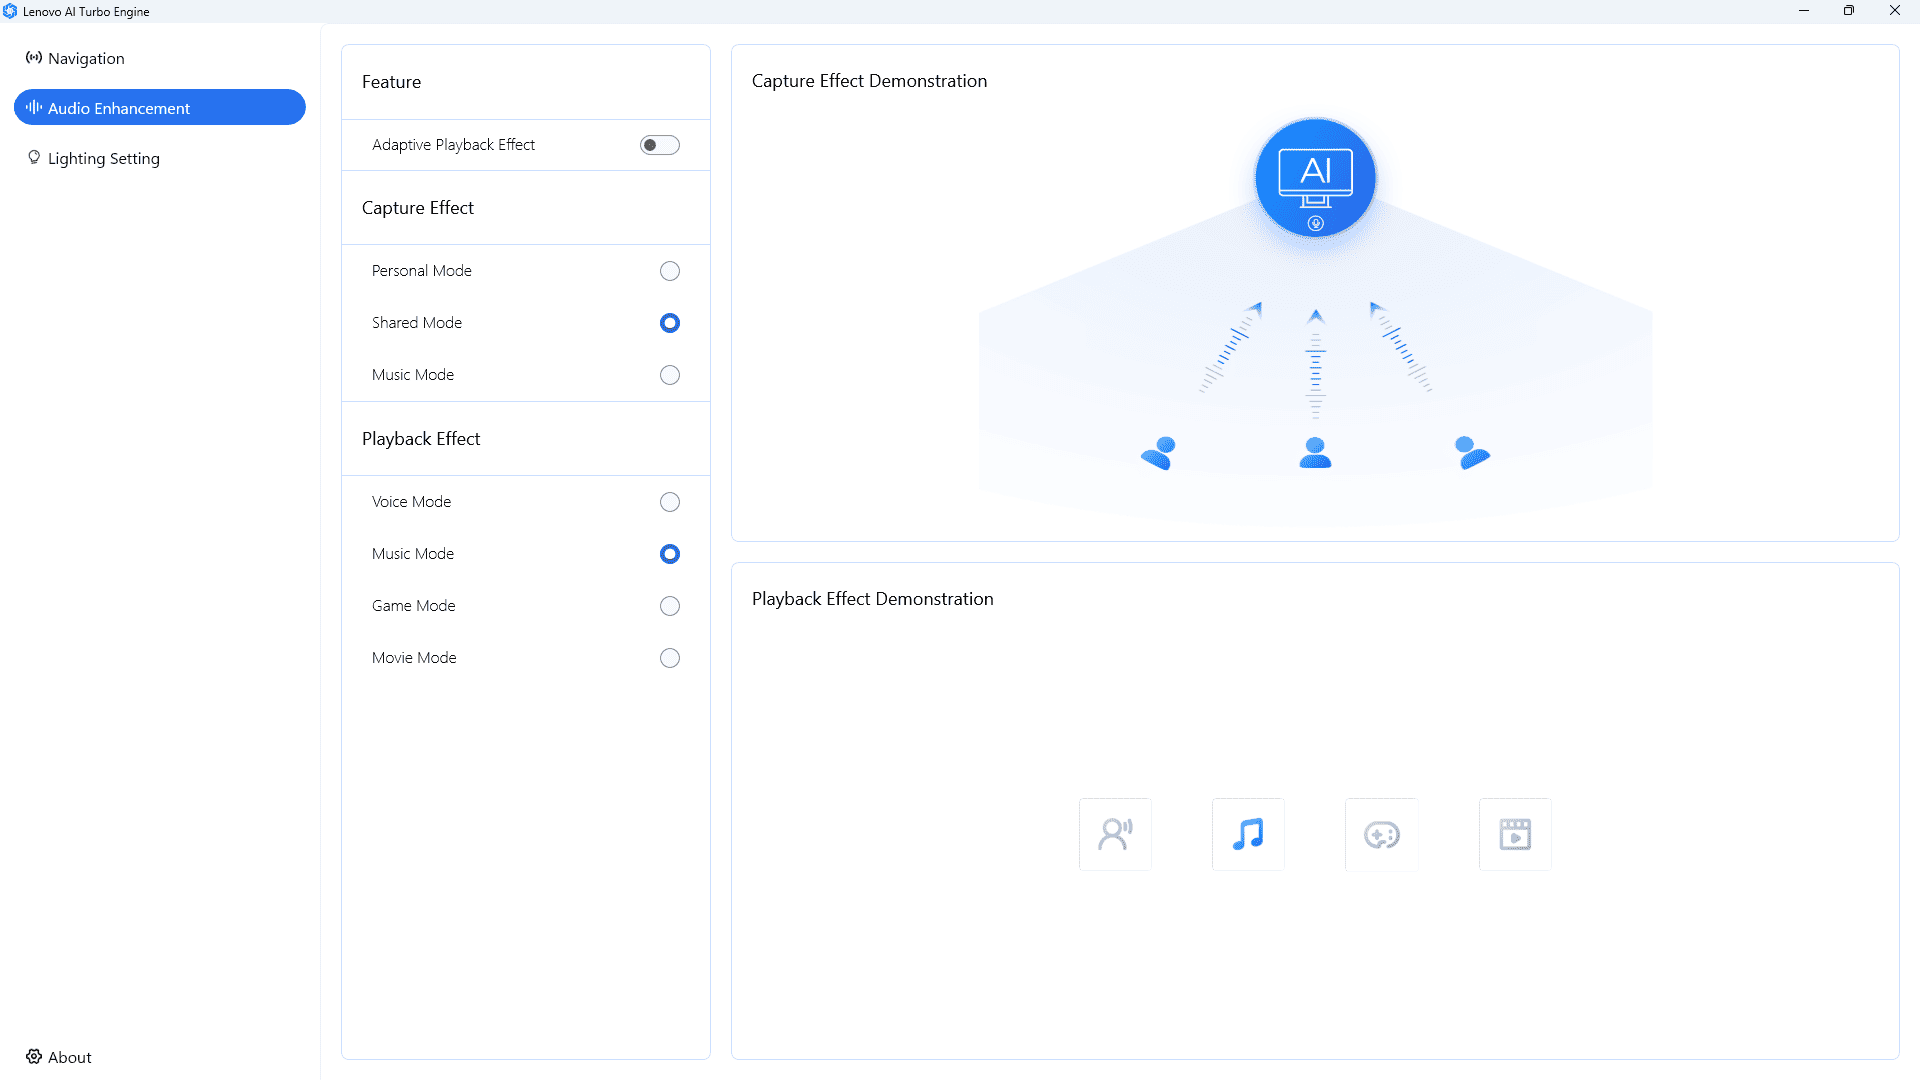Choose Game Mode playback effect
1920x1080 pixels.
[x=670, y=606]
